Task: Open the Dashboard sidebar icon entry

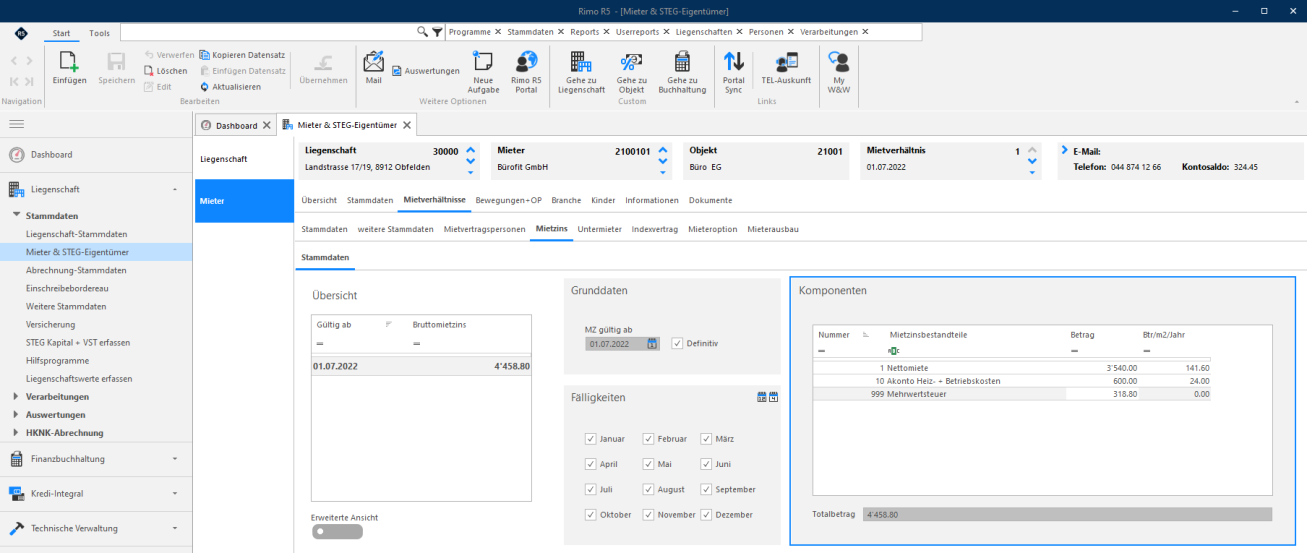Action: (16, 154)
